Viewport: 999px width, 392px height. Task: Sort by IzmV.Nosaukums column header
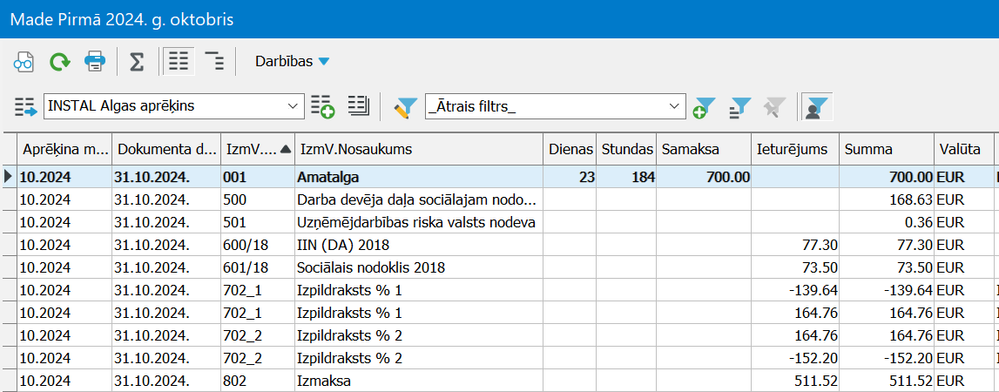point(419,149)
